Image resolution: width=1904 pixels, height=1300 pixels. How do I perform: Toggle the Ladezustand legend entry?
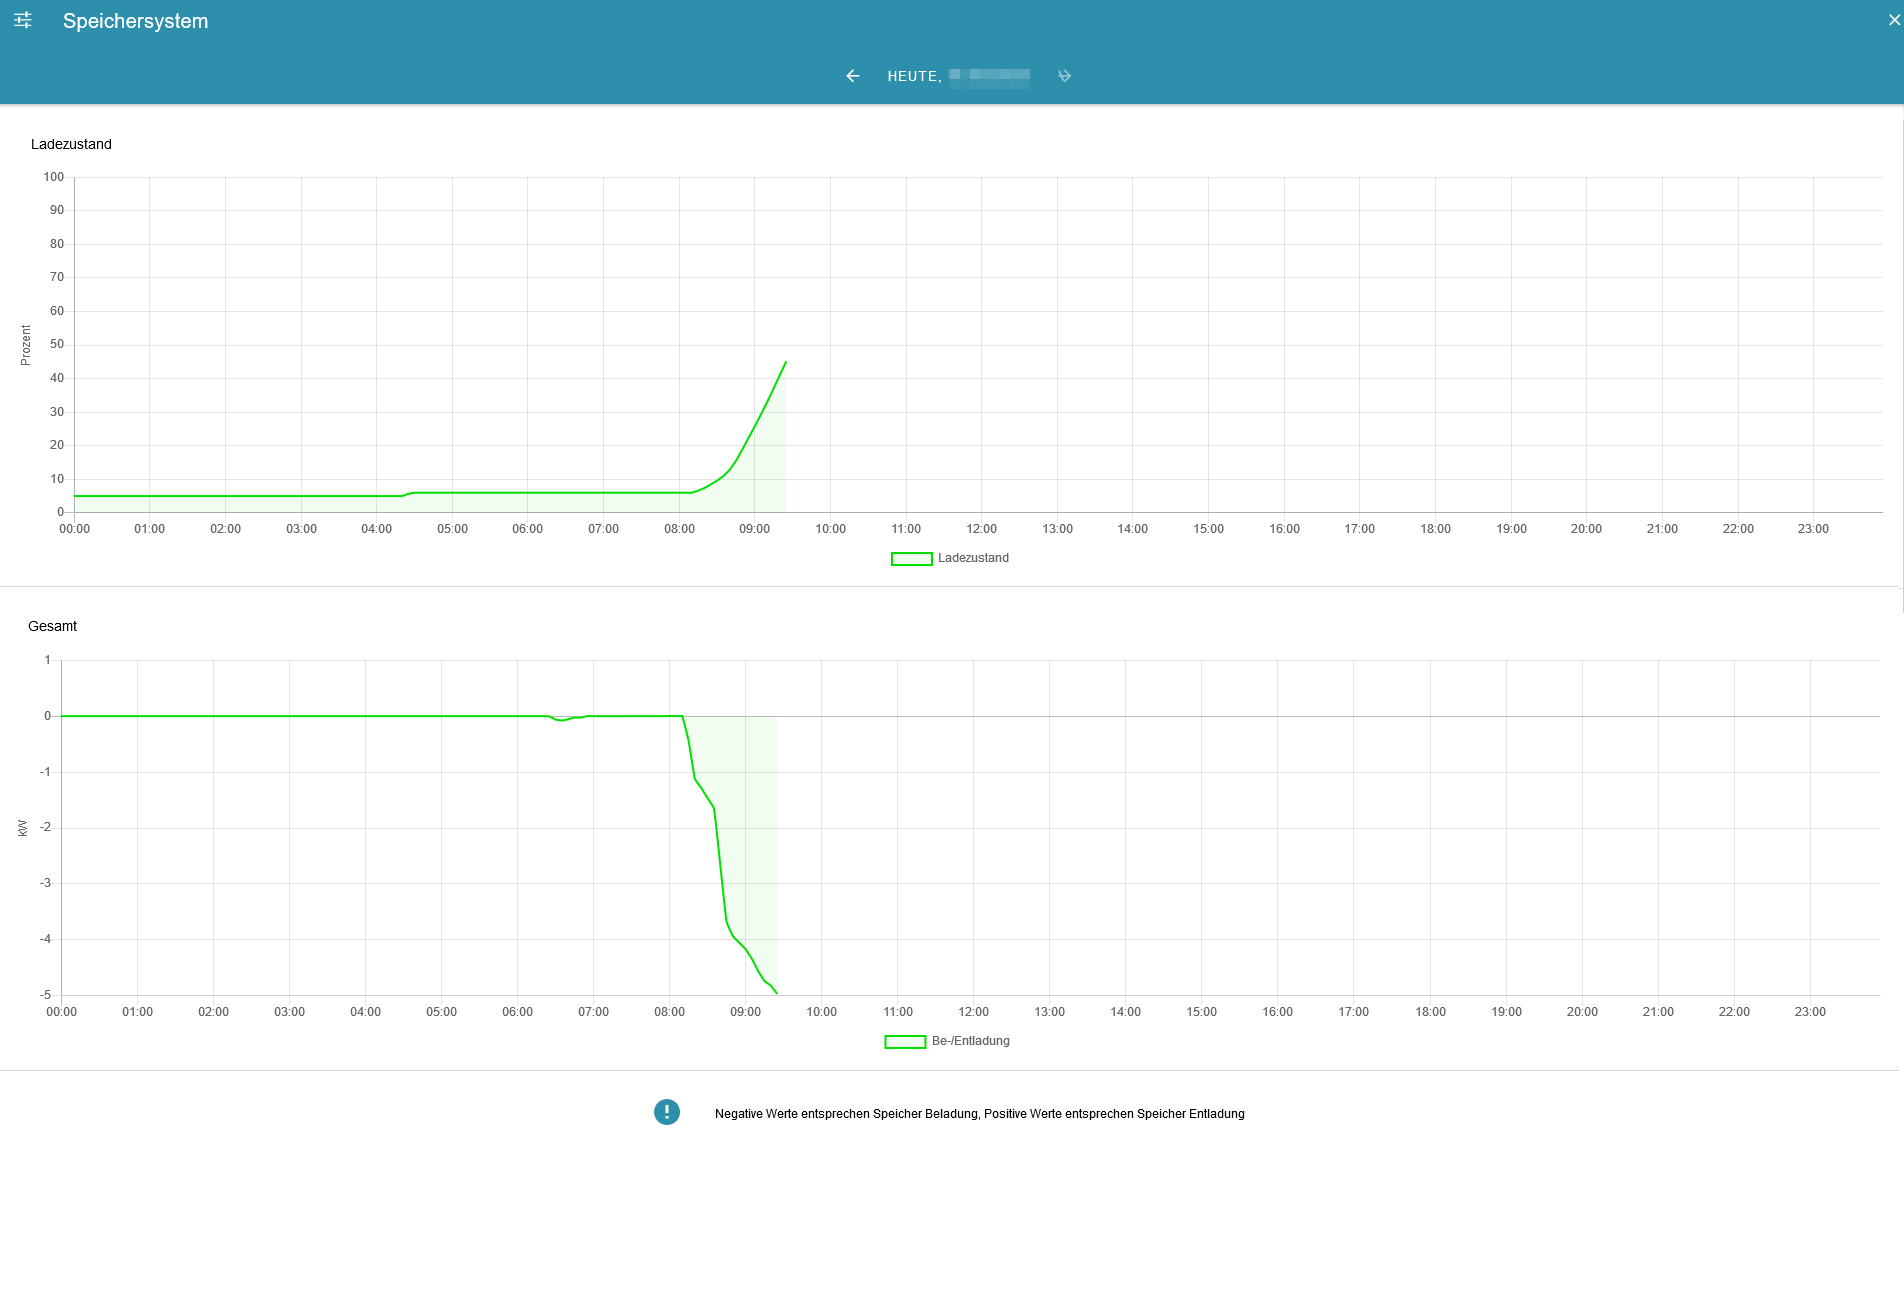[x=950, y=558]
